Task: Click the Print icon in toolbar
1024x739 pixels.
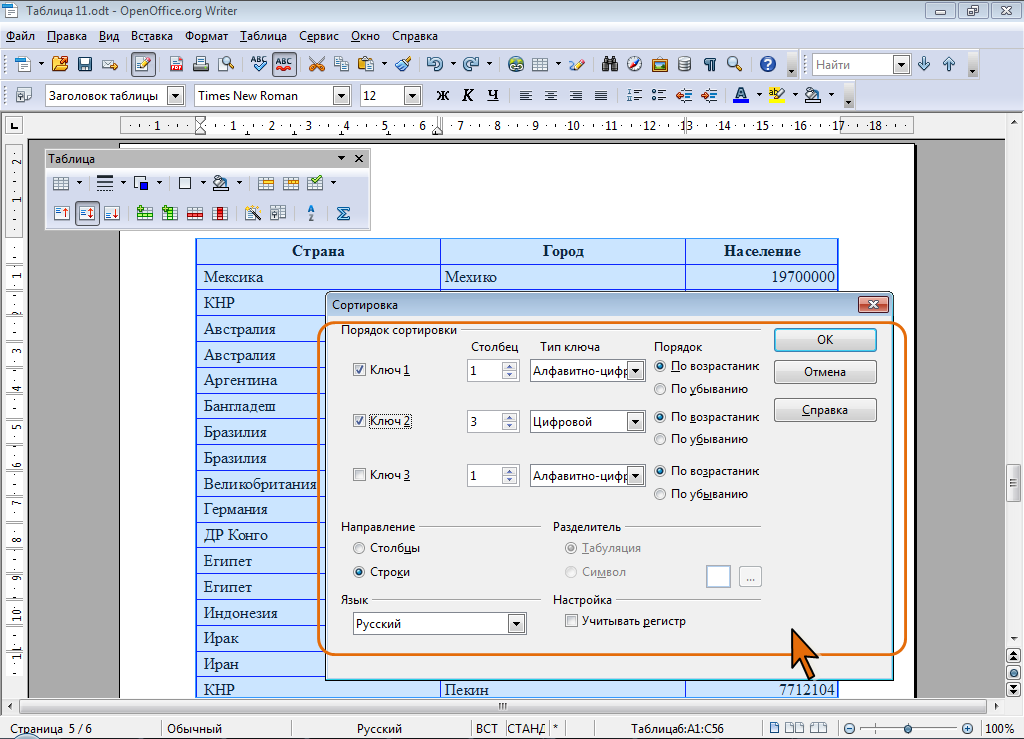Action: tap(201, 64)
